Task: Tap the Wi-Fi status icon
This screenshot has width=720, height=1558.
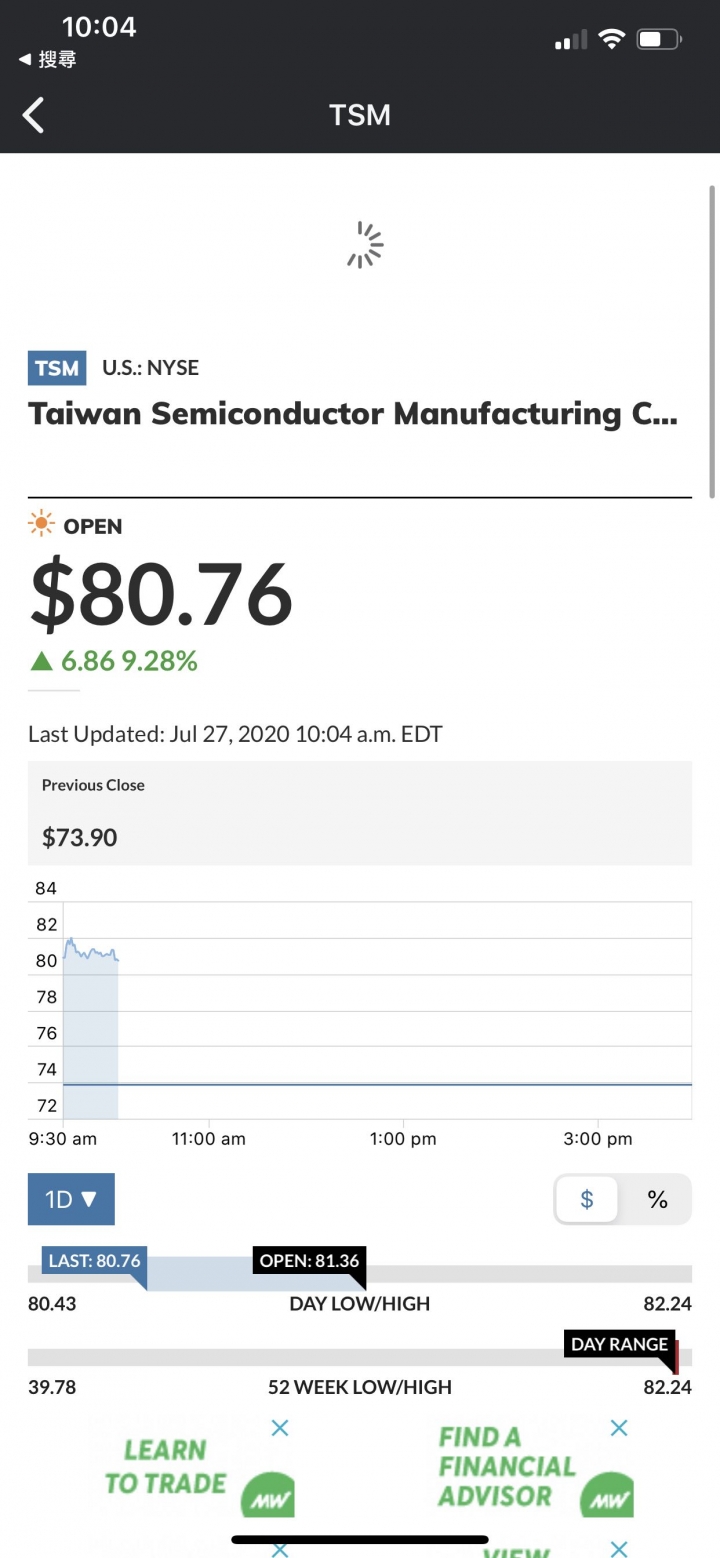Action: 611,40
